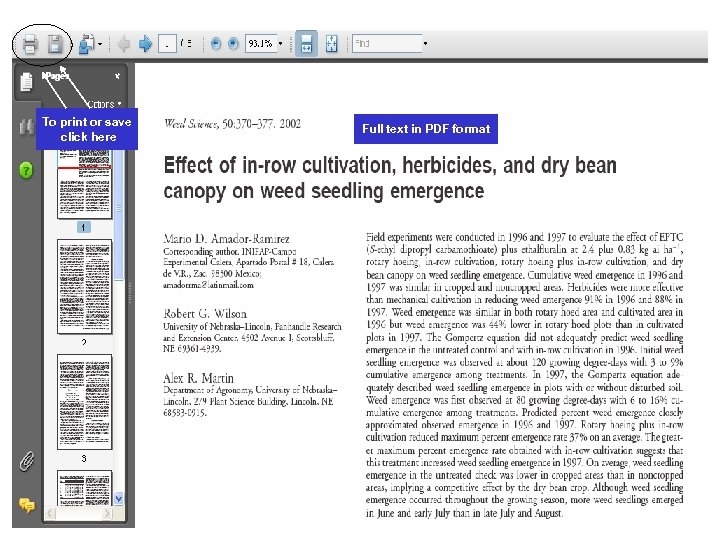Screen dimensions: 720x540
Task: Click the thumbnail panel scroll-right arrow
Action: point(107,513)
